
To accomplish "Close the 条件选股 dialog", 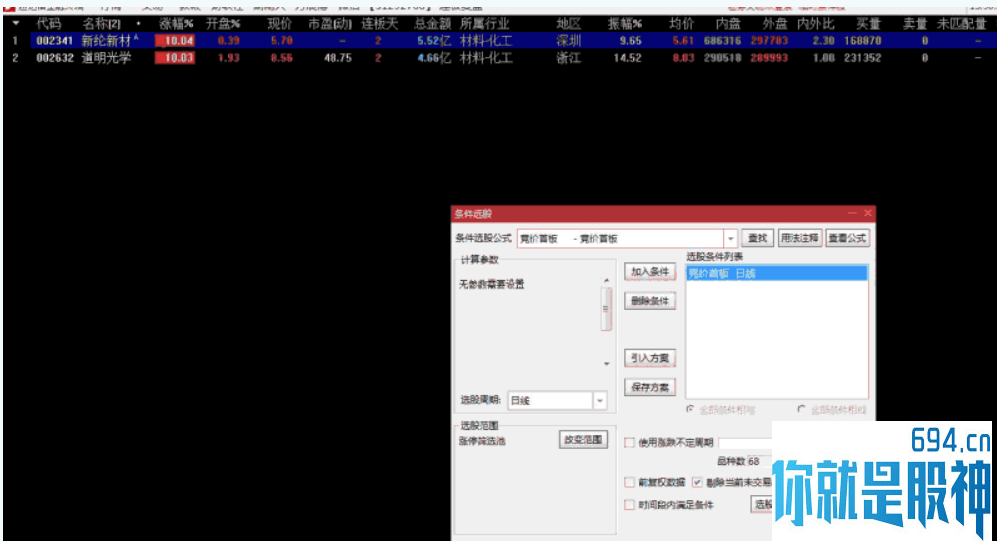I will tap(867, 213).
